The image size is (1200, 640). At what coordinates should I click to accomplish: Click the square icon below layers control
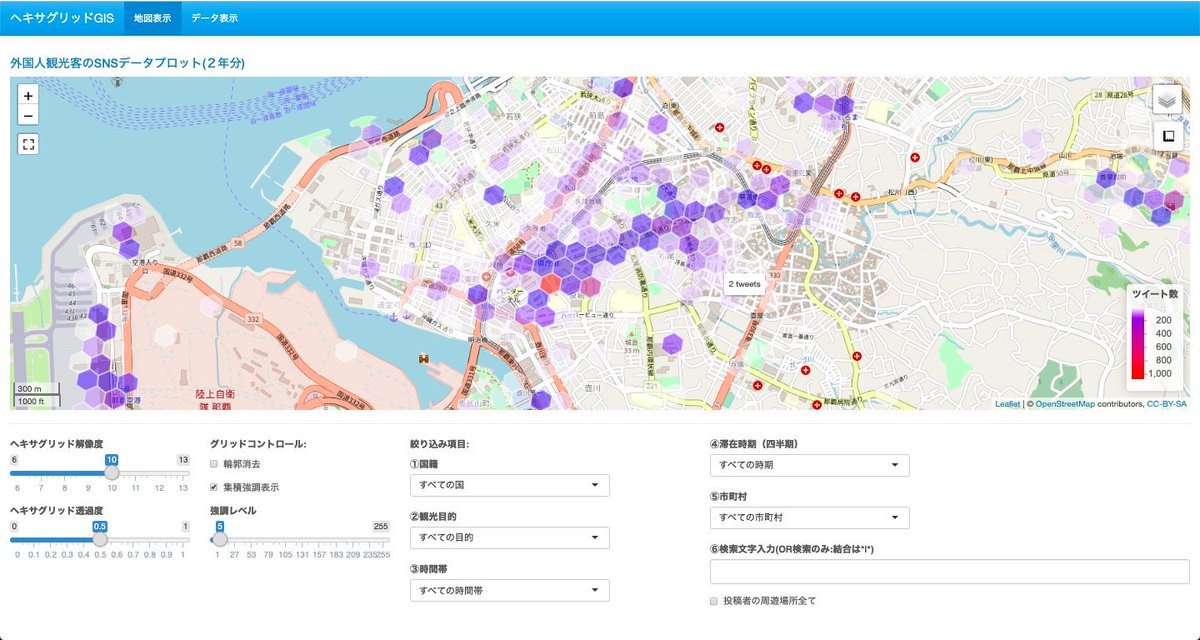(1167, 135)
